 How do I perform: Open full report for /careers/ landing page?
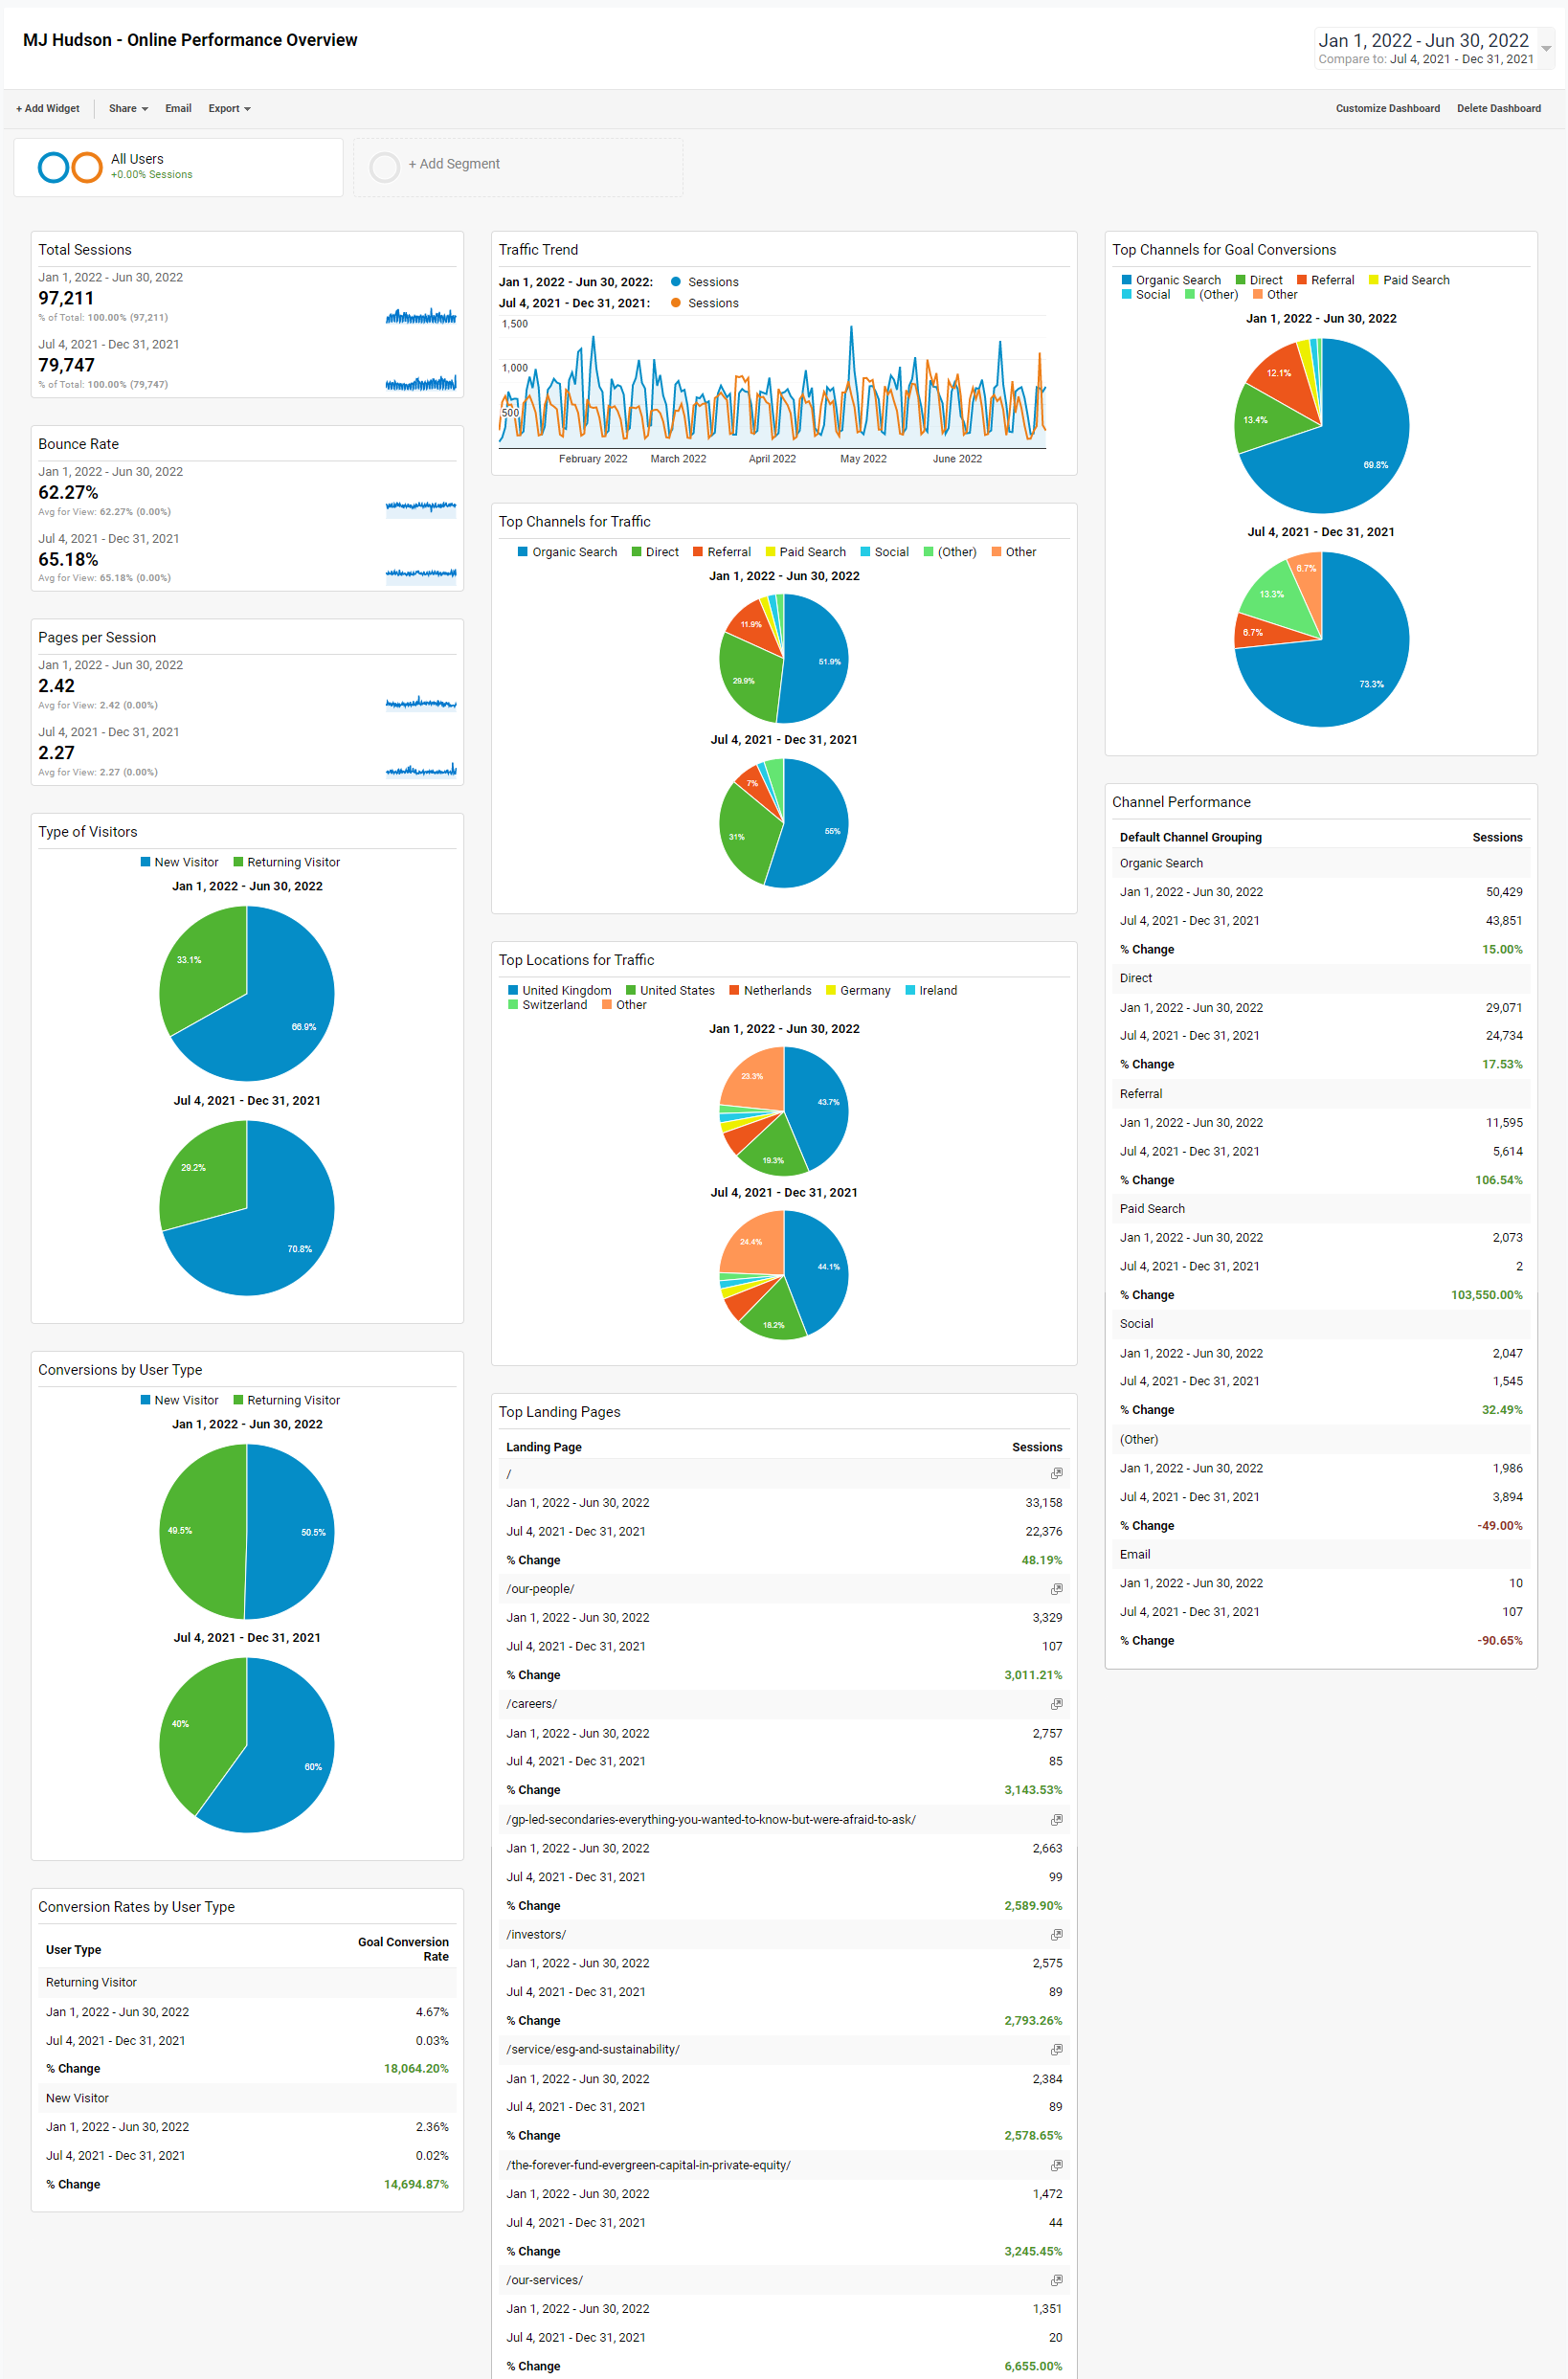point(1056,1705)
